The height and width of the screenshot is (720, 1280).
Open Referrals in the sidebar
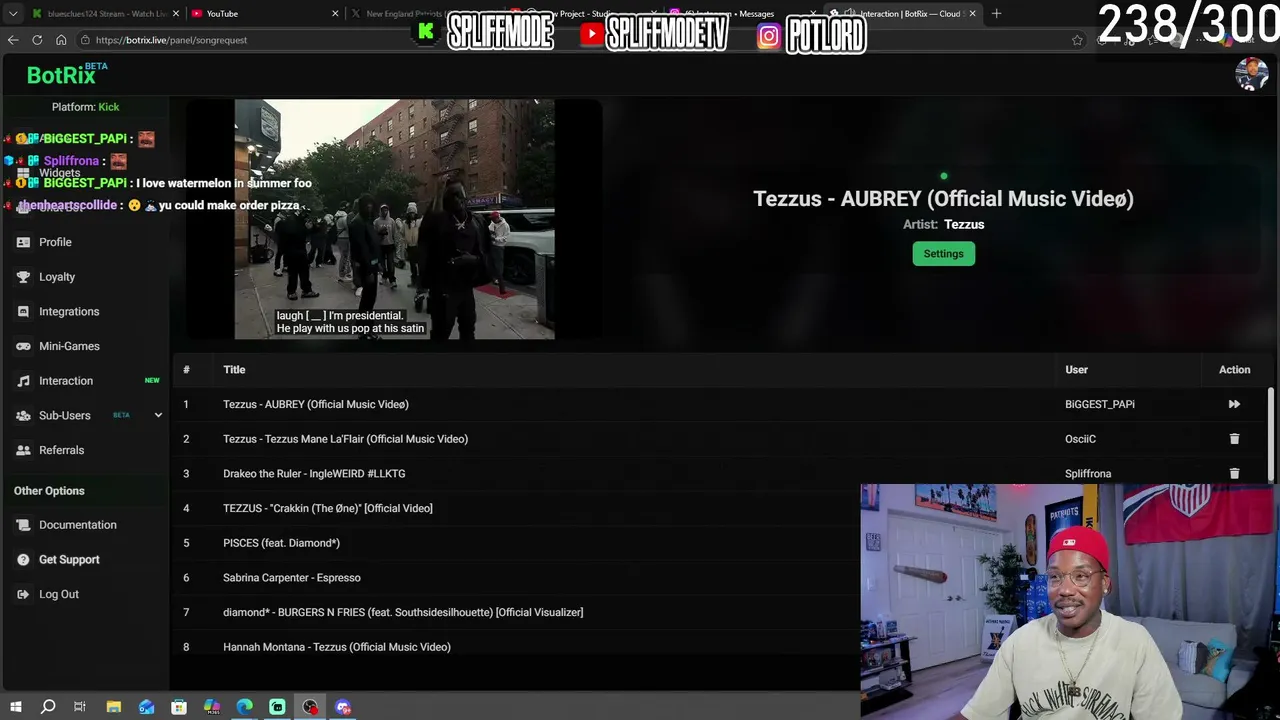tap(61, 450)
